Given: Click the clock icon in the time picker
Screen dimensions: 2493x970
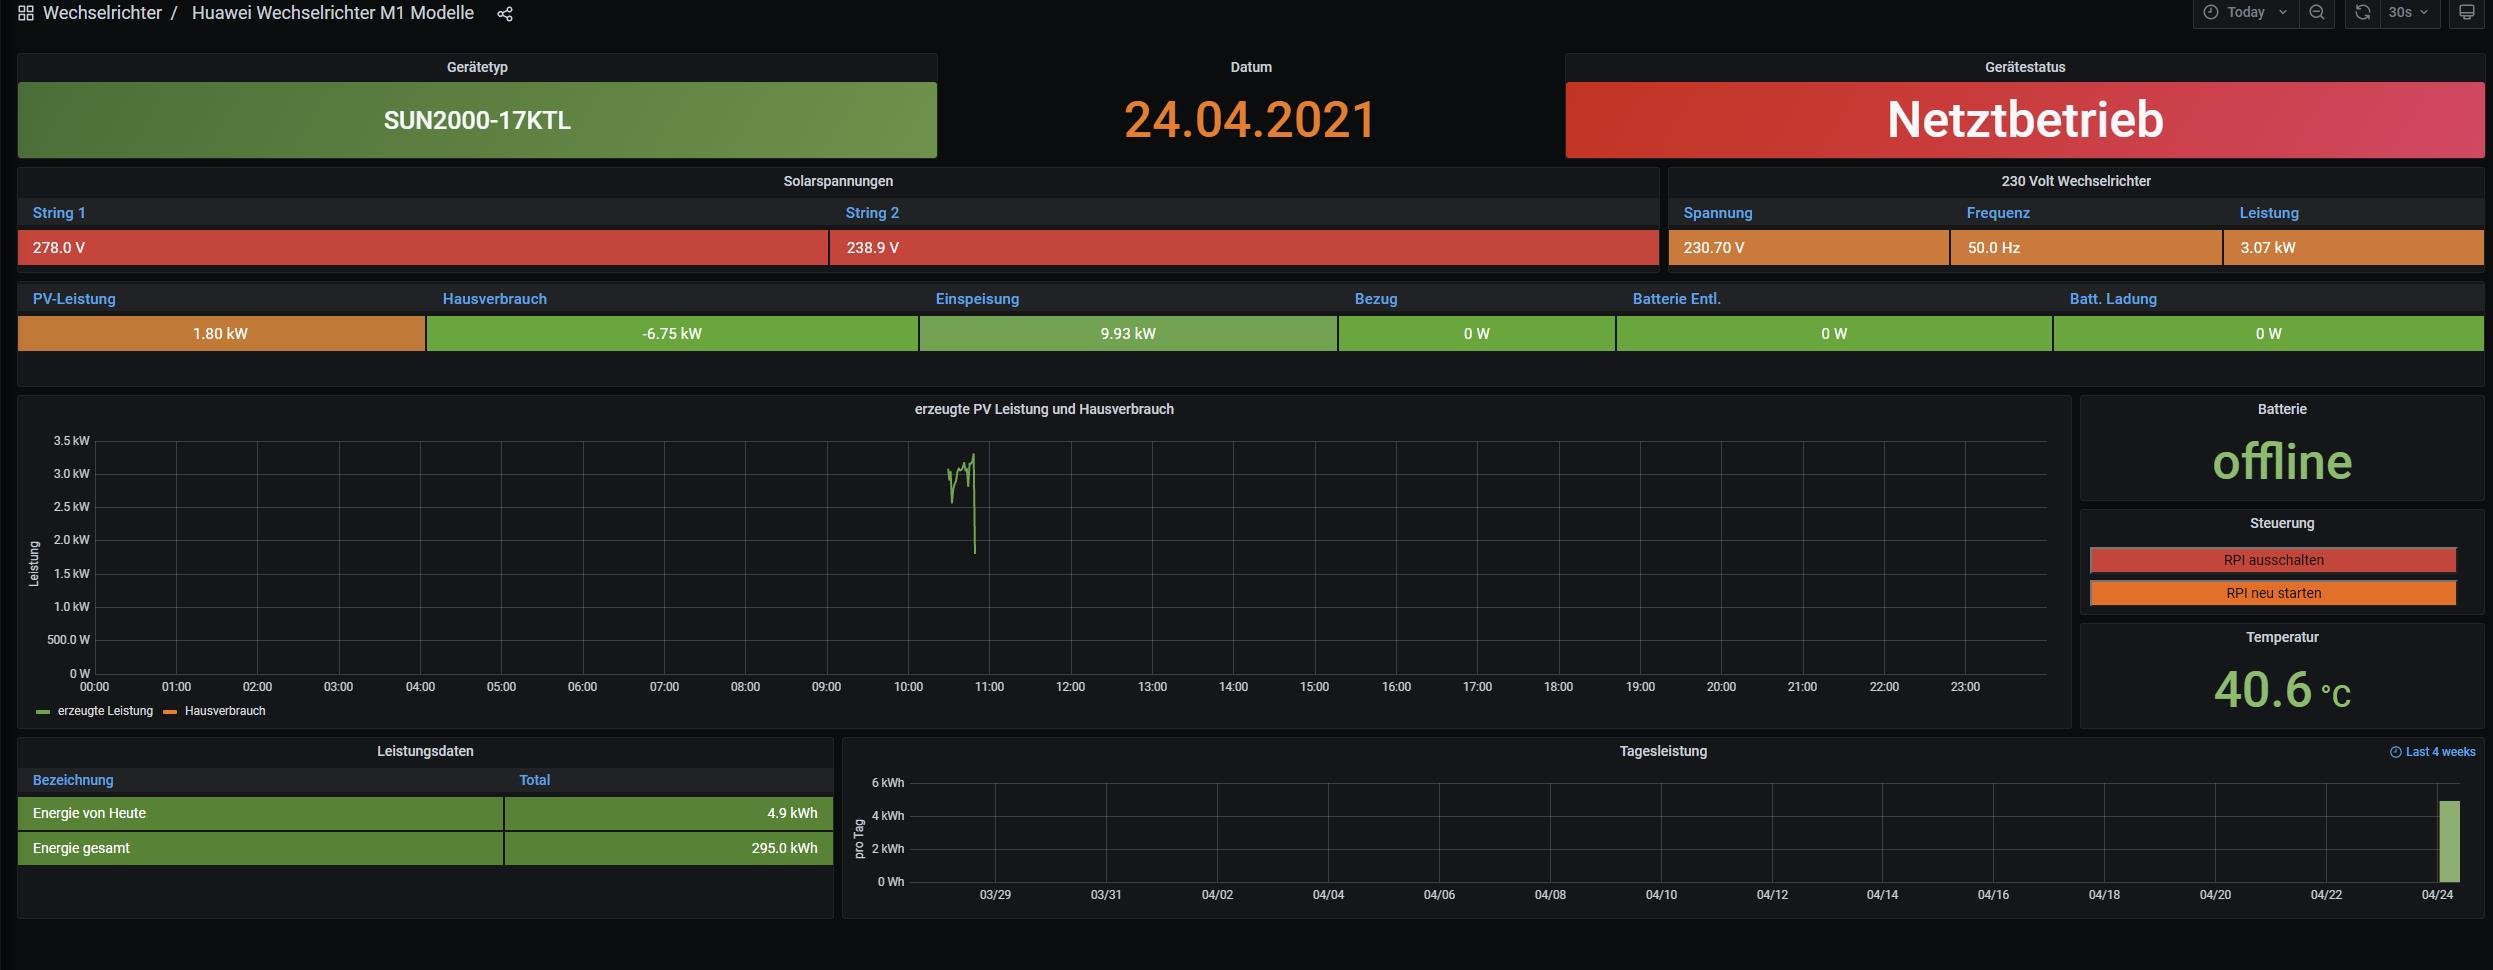Looking at the screenshot, I should (x=2211, y=13).
